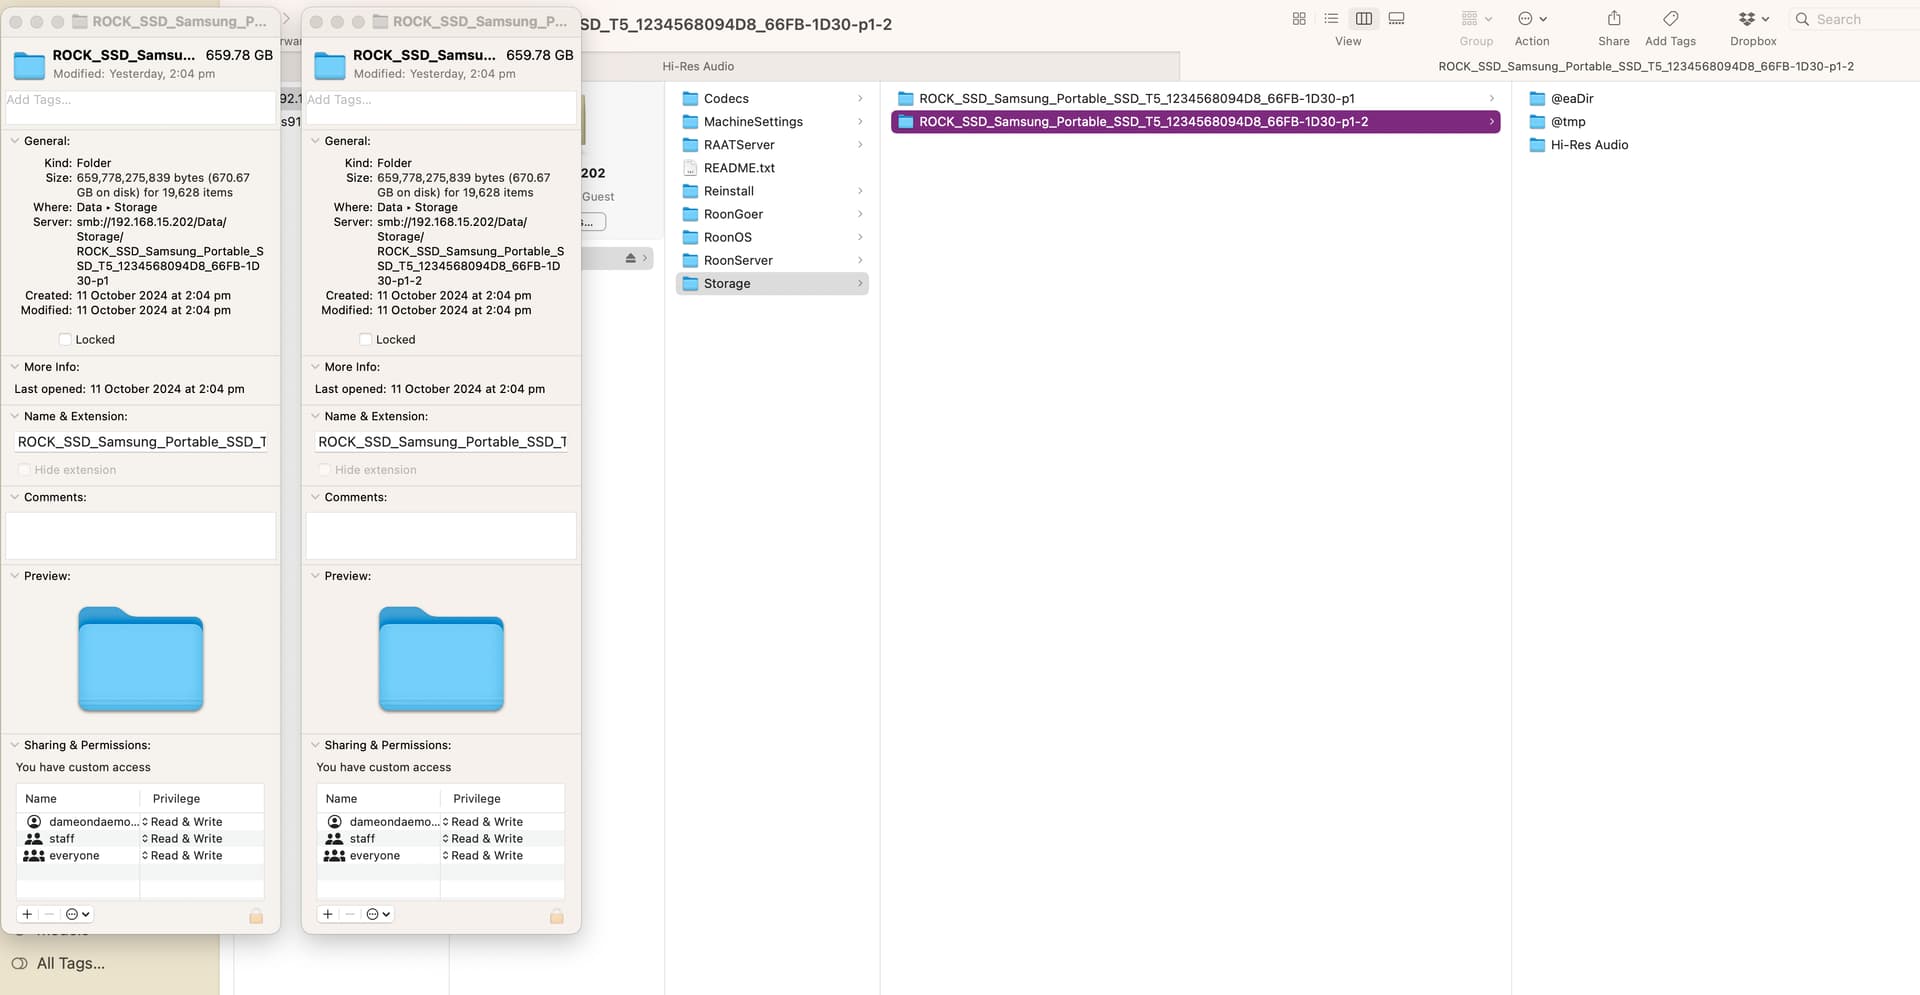
Task: Click add user plus button in left Info window
Action: [27, 914]
